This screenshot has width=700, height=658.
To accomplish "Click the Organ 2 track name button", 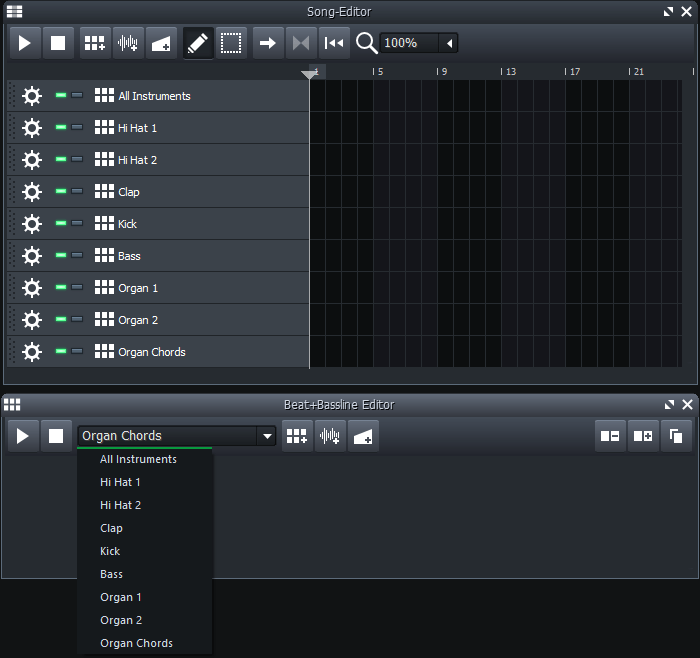I will pos(138,320).
